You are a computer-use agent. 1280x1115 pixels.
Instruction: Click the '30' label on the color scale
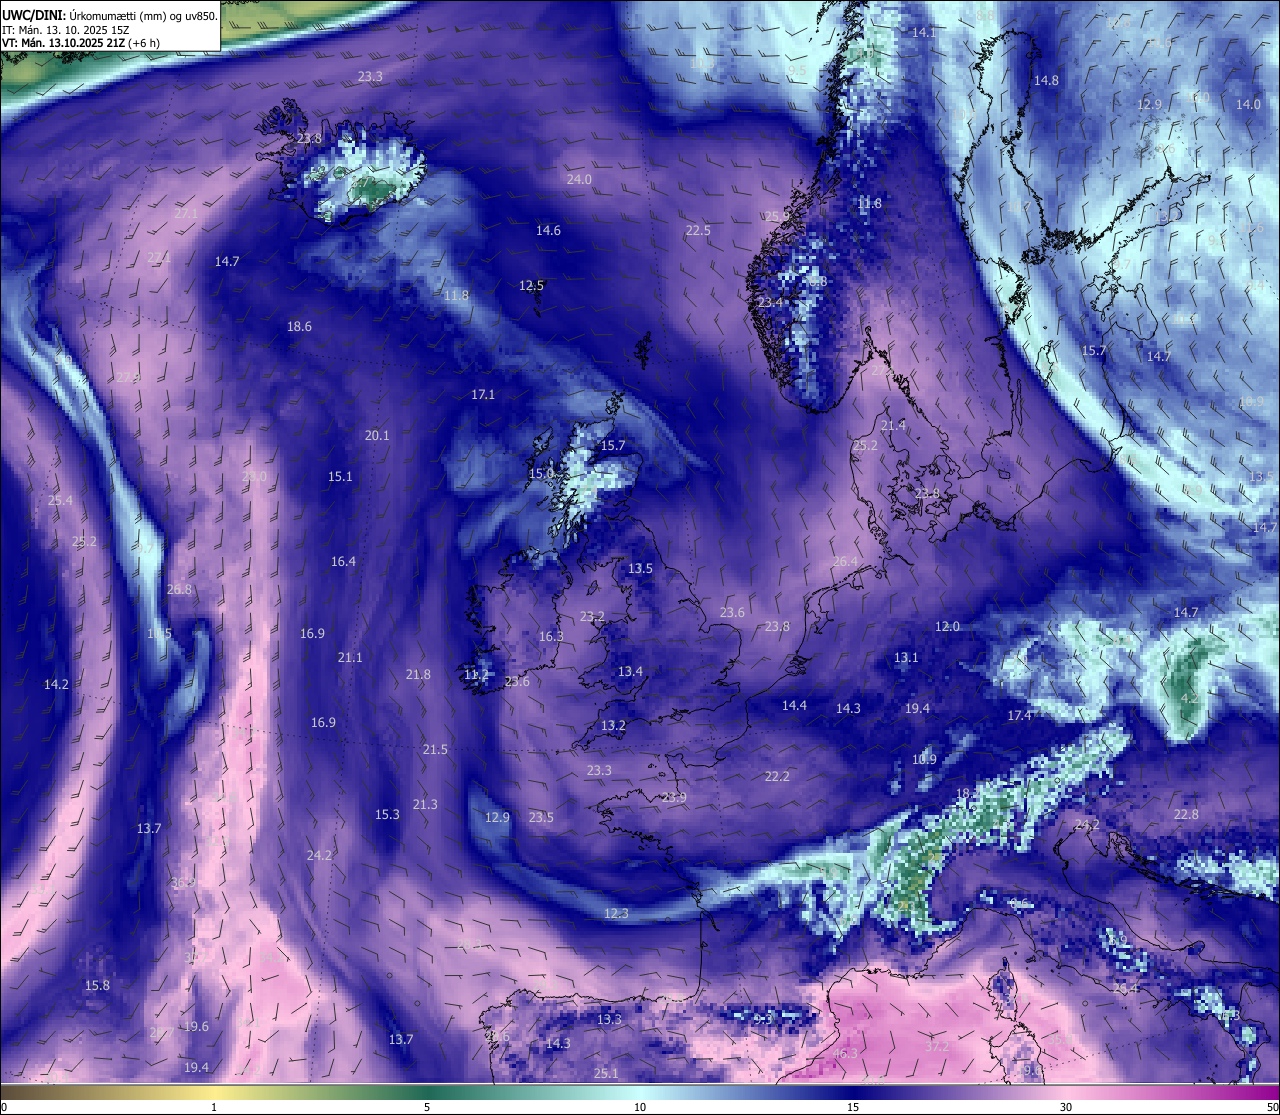(1066, 1107)
